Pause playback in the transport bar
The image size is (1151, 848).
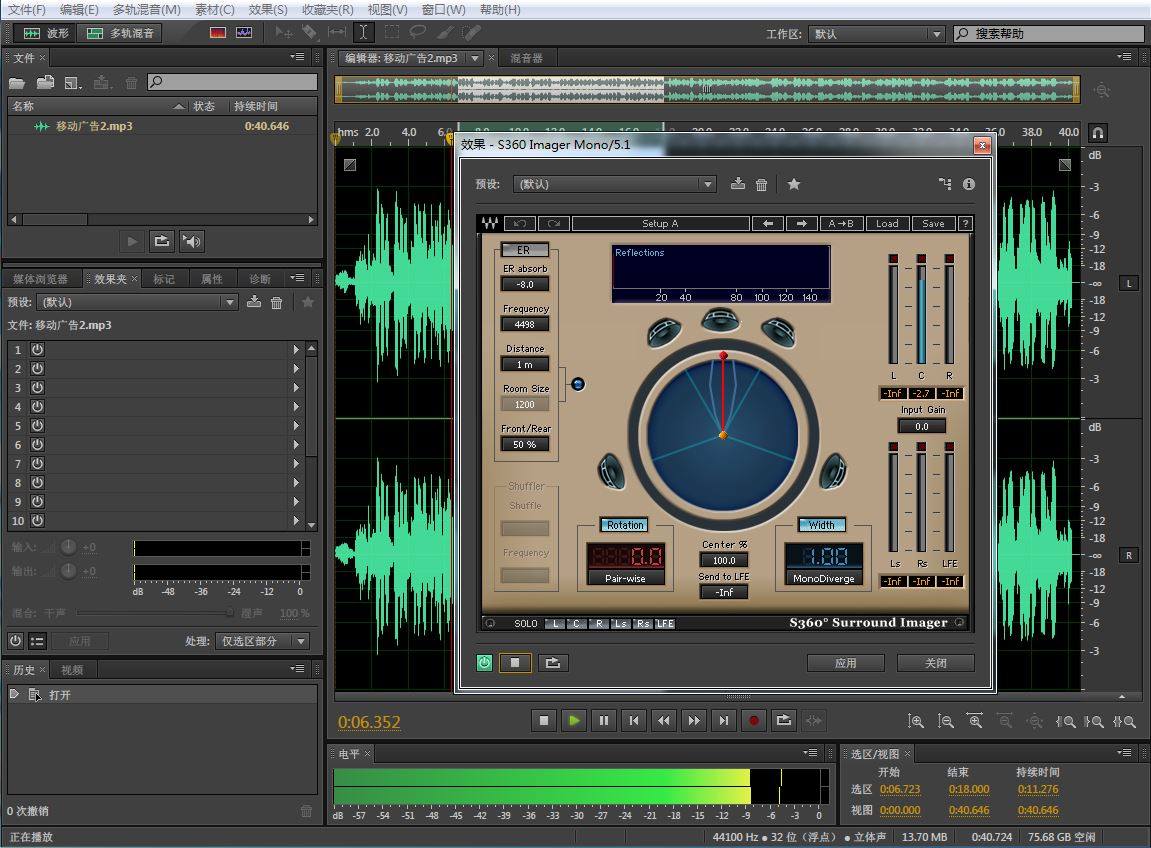604,720
